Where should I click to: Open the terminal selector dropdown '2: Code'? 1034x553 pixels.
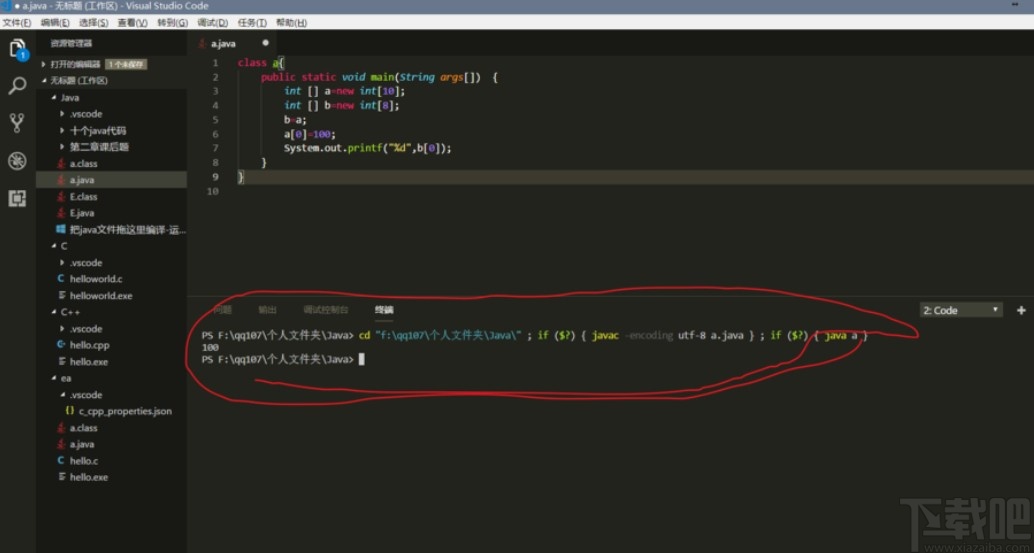point(961,310)
